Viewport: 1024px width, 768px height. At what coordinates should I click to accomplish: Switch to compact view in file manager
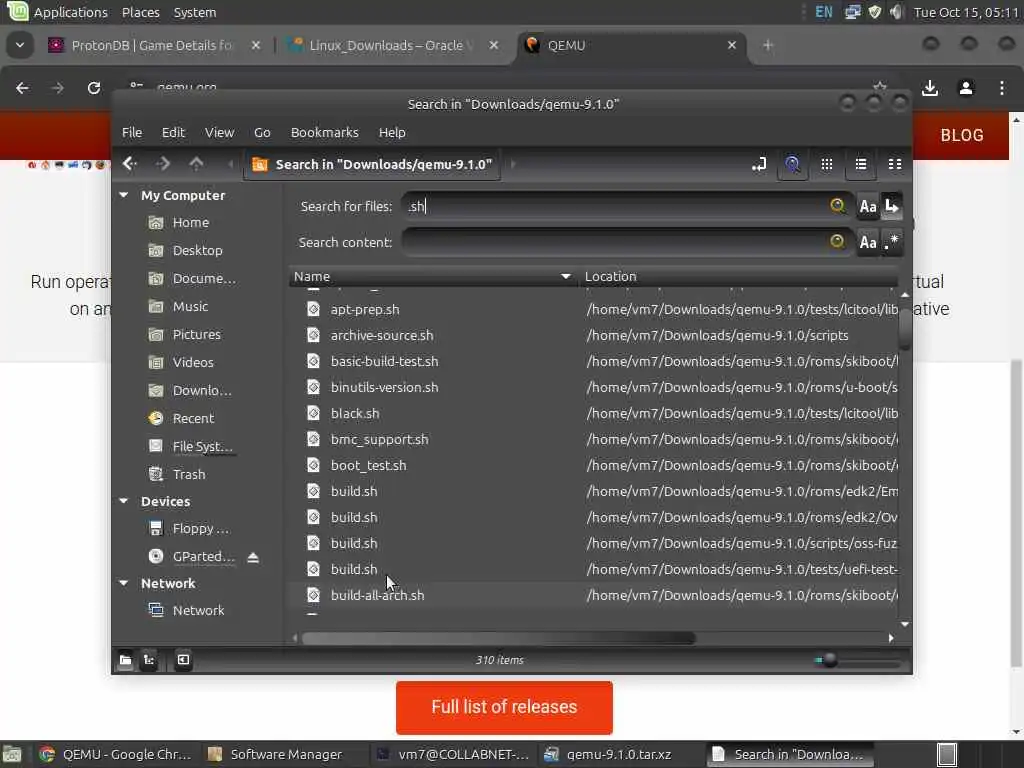coord(895,165)
